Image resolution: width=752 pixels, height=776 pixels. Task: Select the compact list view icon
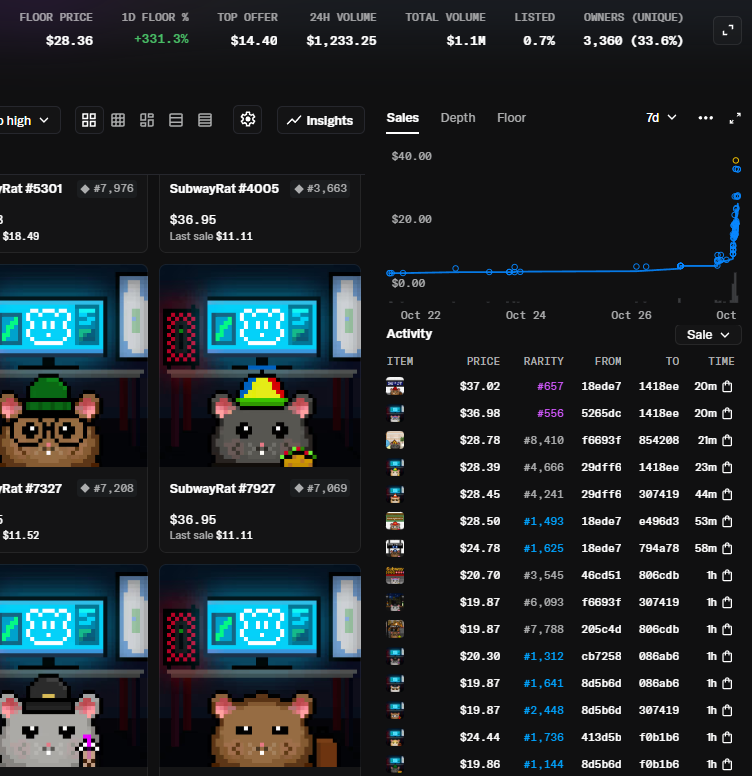click(205, 120)
